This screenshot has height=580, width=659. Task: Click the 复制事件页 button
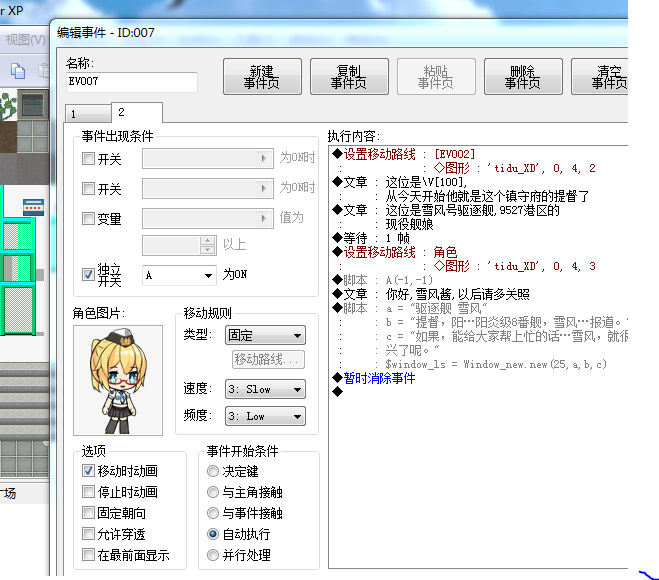(349, 76)
